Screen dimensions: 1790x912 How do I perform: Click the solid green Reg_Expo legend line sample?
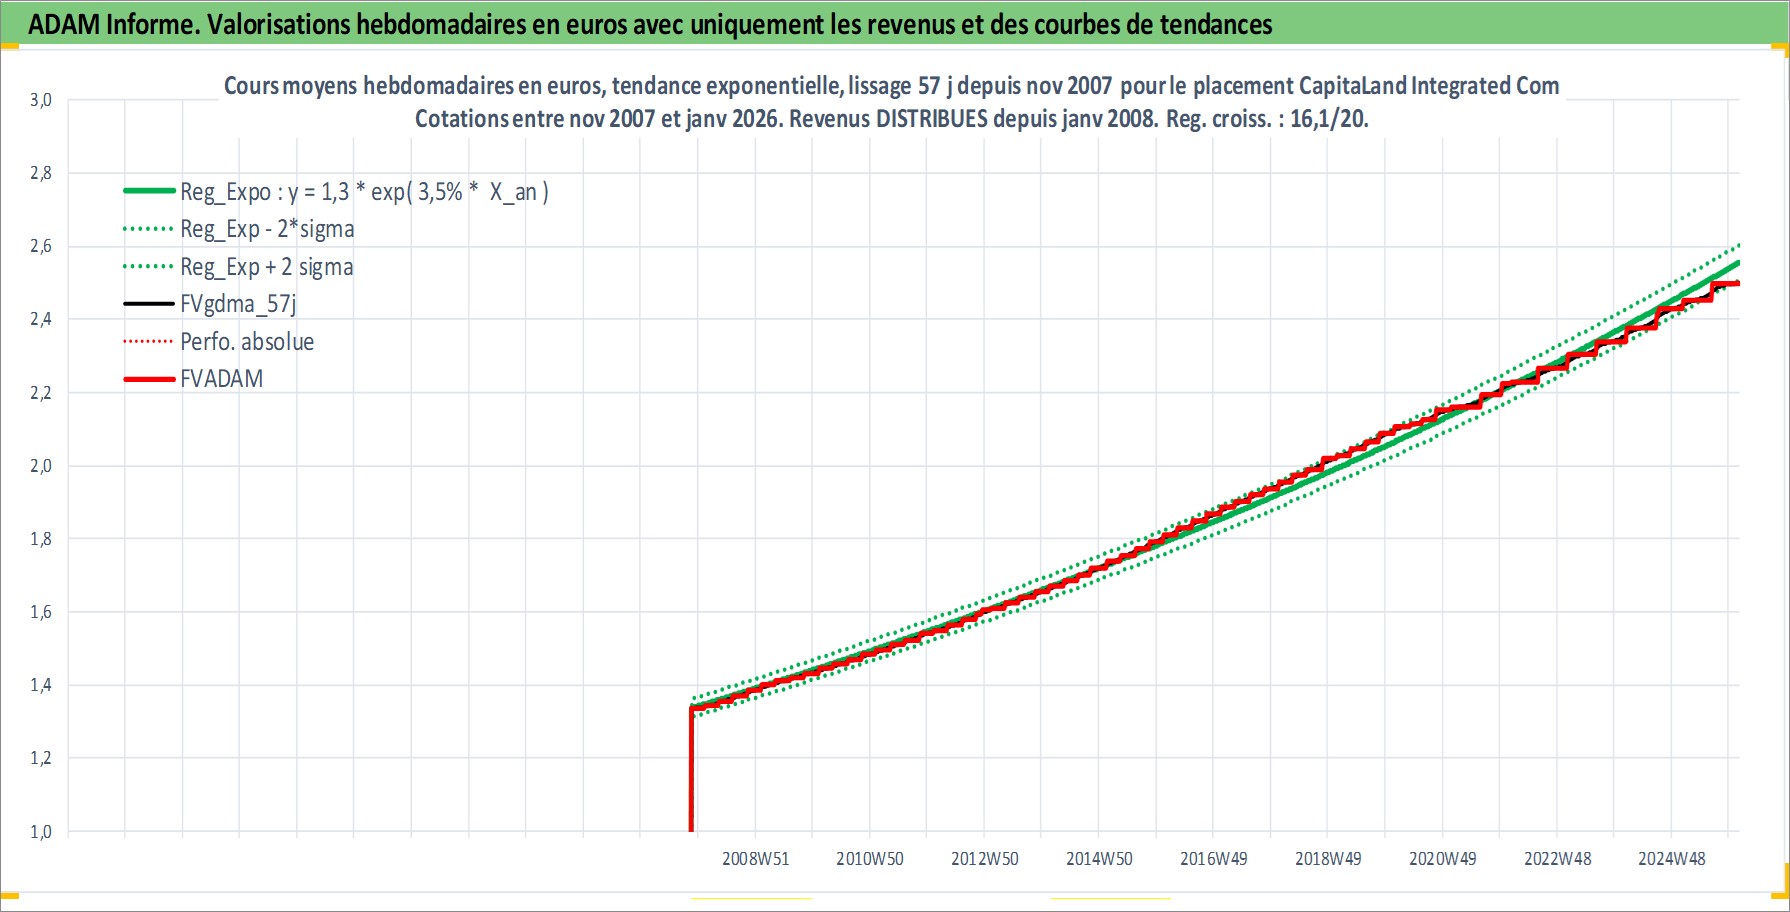coord(149,191)
